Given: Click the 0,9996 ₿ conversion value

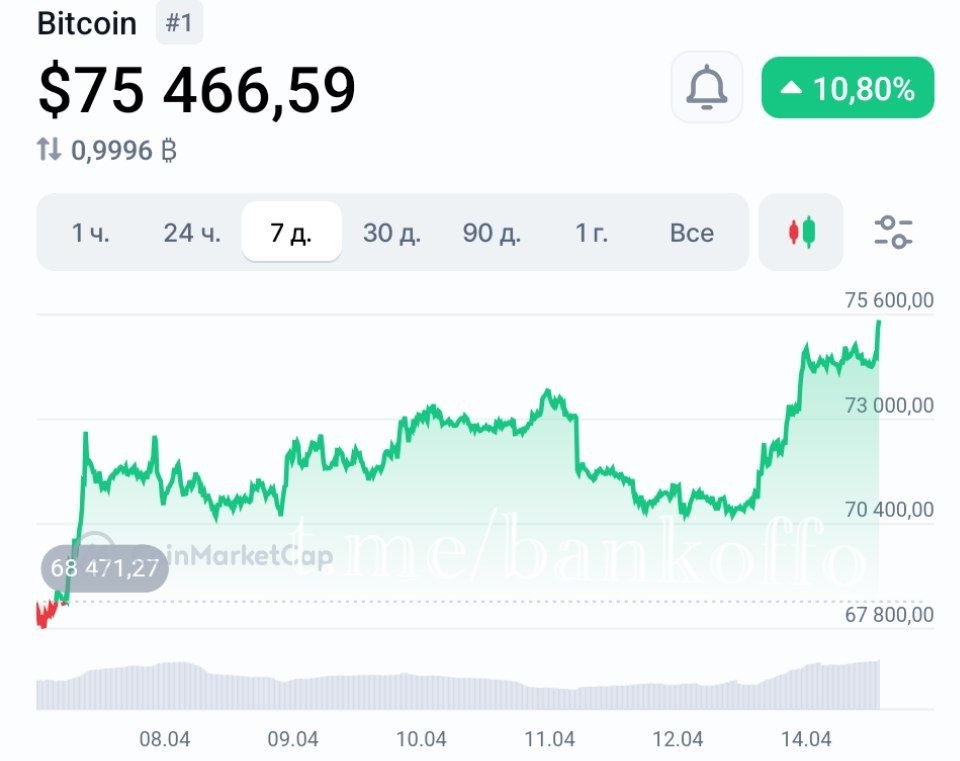Looking at the screenshot, I should click(x=124, y=151).
